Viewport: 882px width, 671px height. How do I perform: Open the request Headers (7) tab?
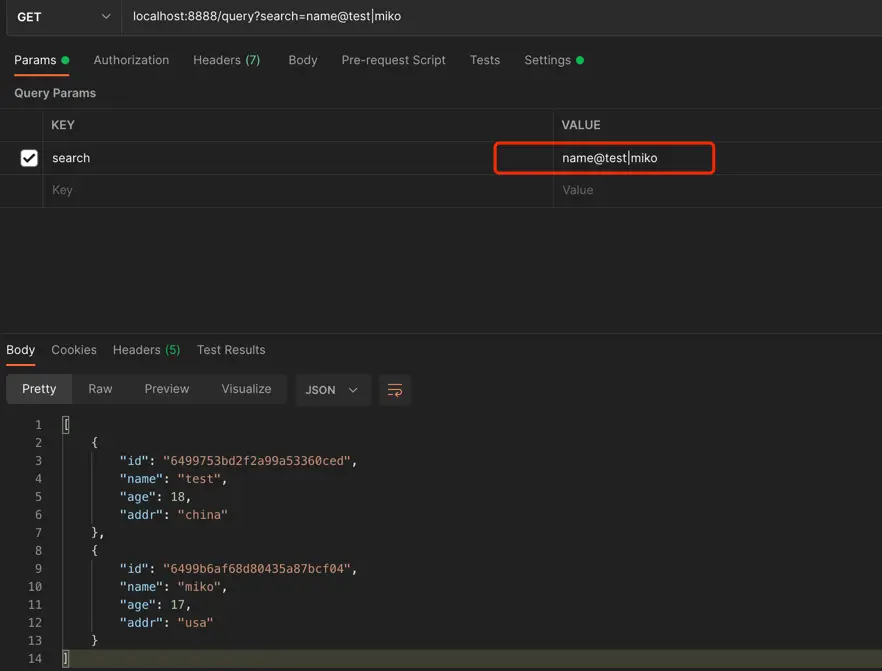click(226, 60)
